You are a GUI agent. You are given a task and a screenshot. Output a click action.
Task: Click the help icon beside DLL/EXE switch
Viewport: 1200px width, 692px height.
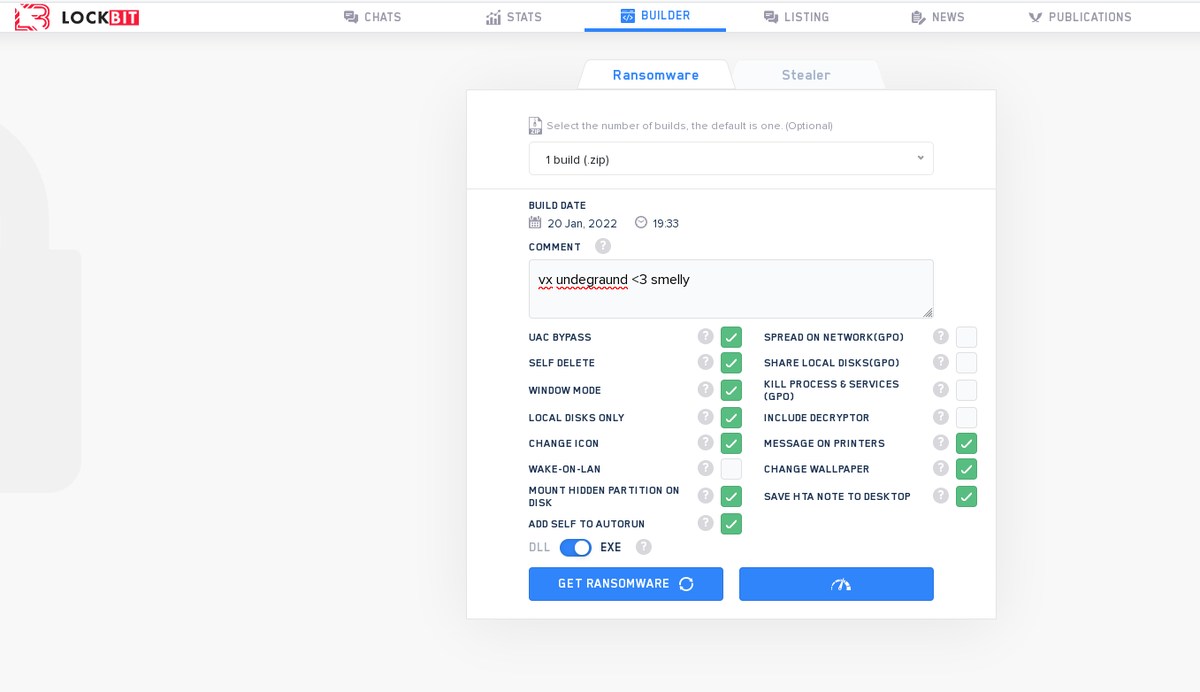point(644,547)
